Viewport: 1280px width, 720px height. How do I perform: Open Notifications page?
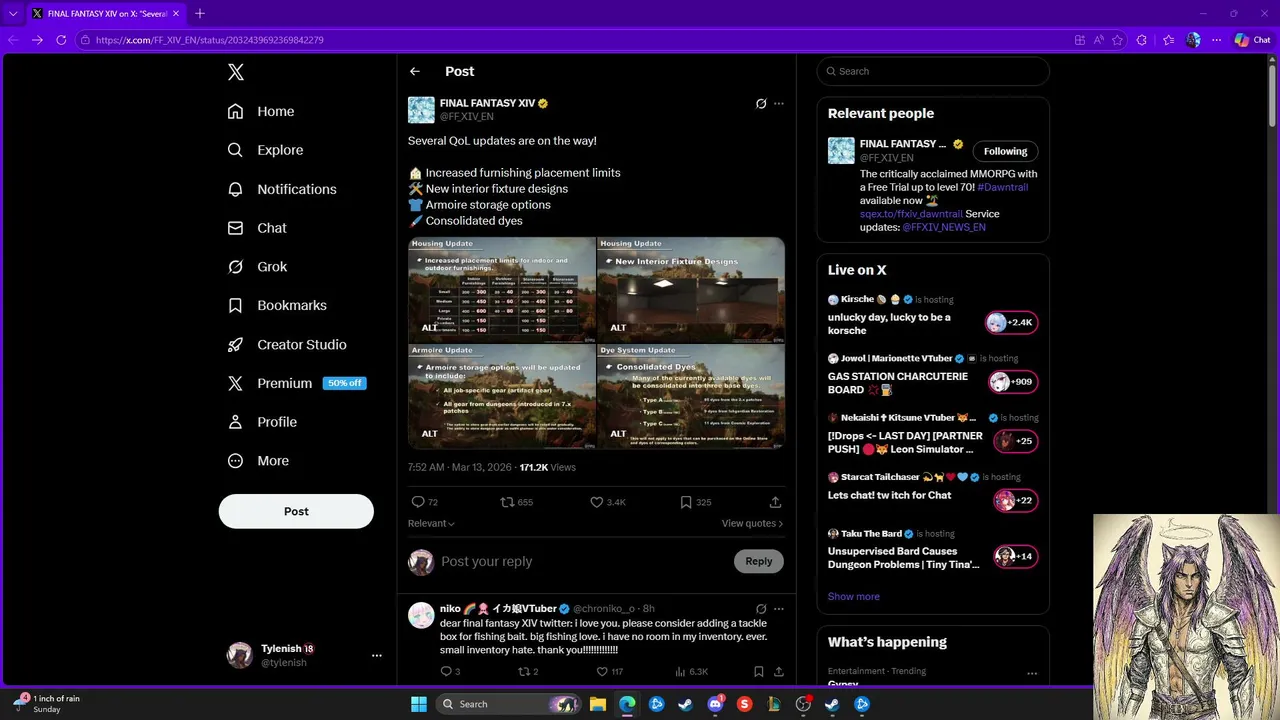coord(282,189)
